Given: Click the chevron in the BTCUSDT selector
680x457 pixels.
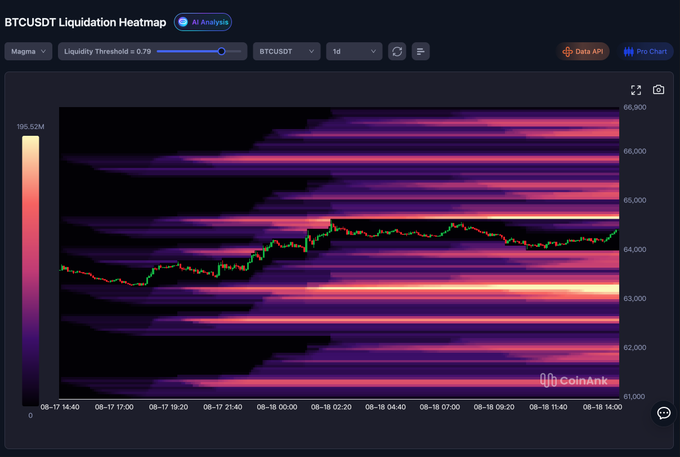Looking at the screenshot, I should pyautogui.click(x=311, y=51).
